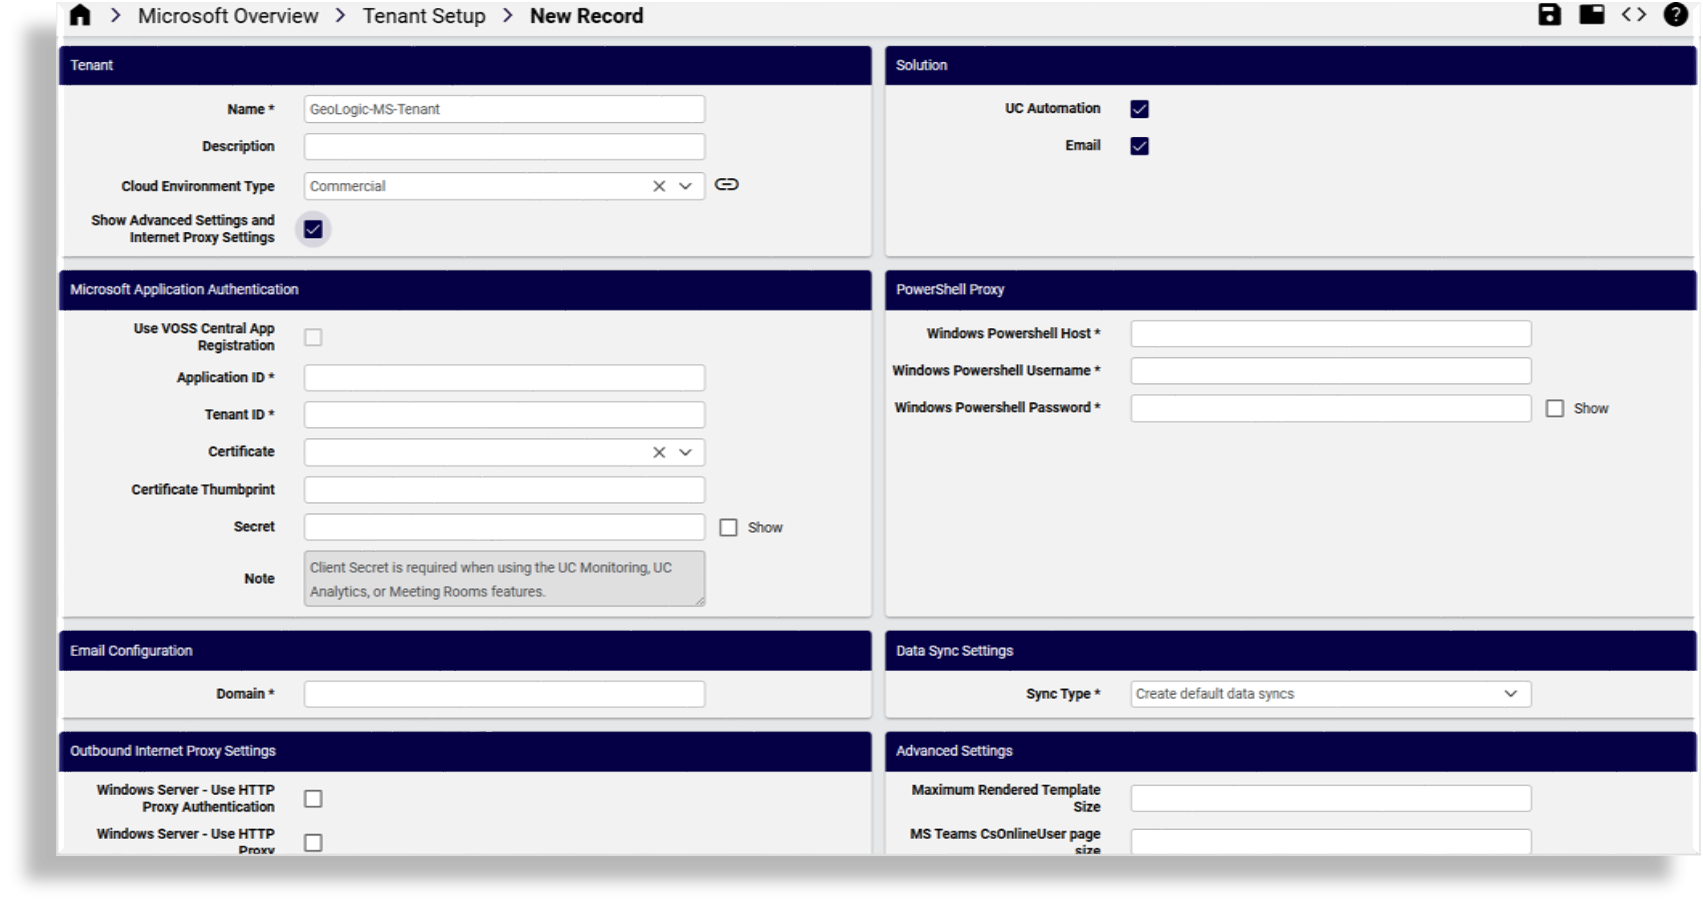Screen dimensions: 1703x906
Task: Enable Use VOSS Central App Registration
Action: point(314,337)
